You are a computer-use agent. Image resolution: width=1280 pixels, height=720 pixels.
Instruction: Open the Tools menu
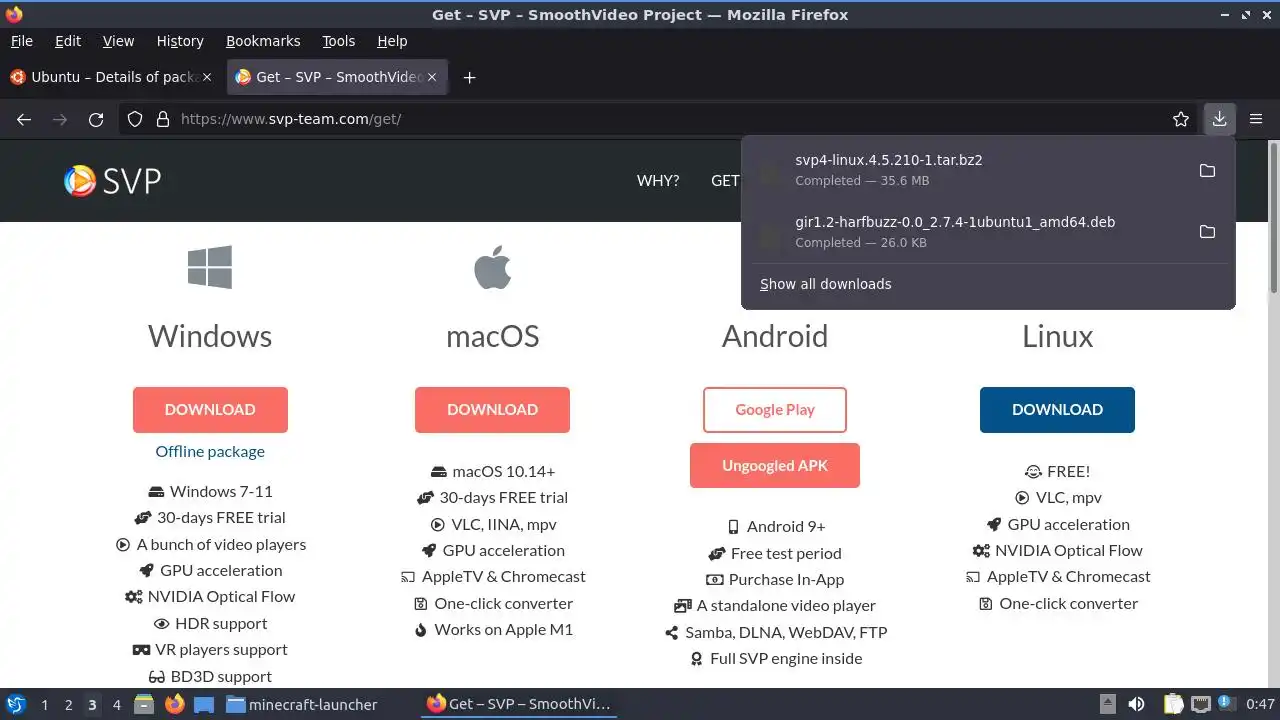[339, 41]
